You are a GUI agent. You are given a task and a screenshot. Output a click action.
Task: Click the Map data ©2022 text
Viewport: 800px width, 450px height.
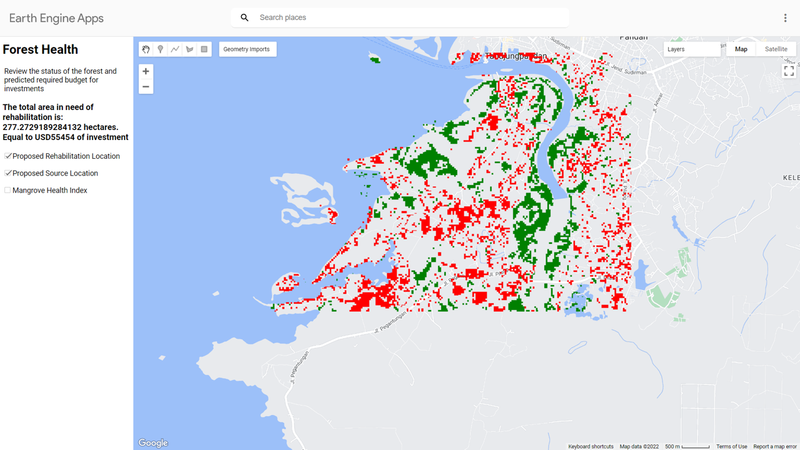pos(639,446)
